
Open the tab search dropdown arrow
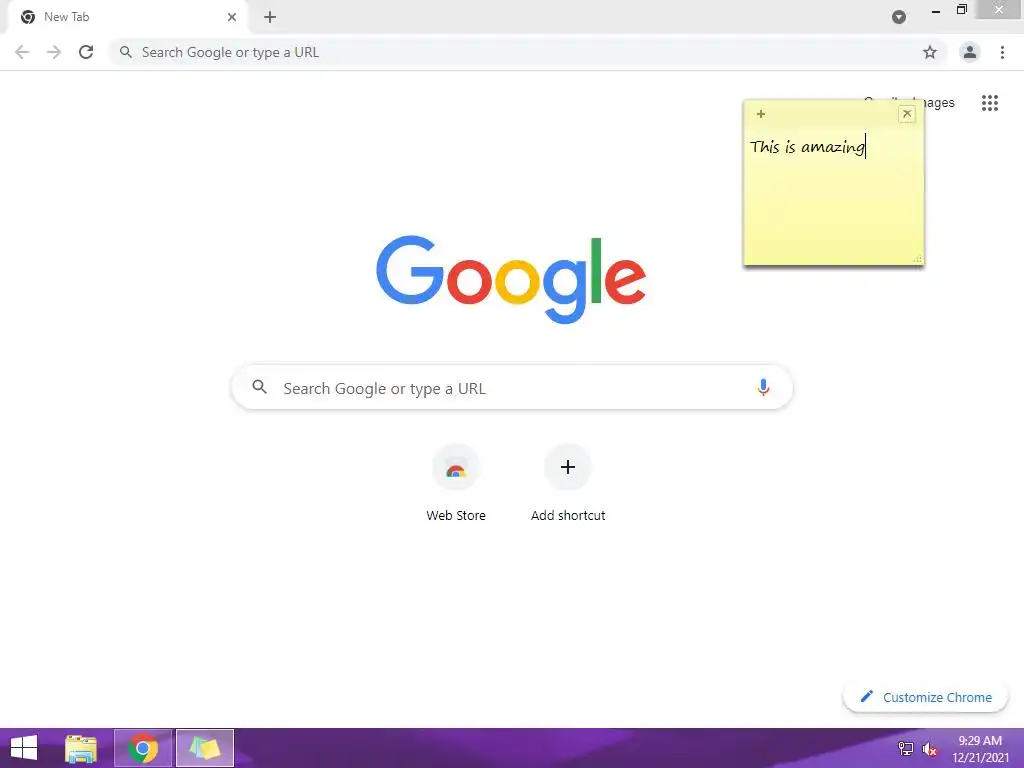click(899, 17)
